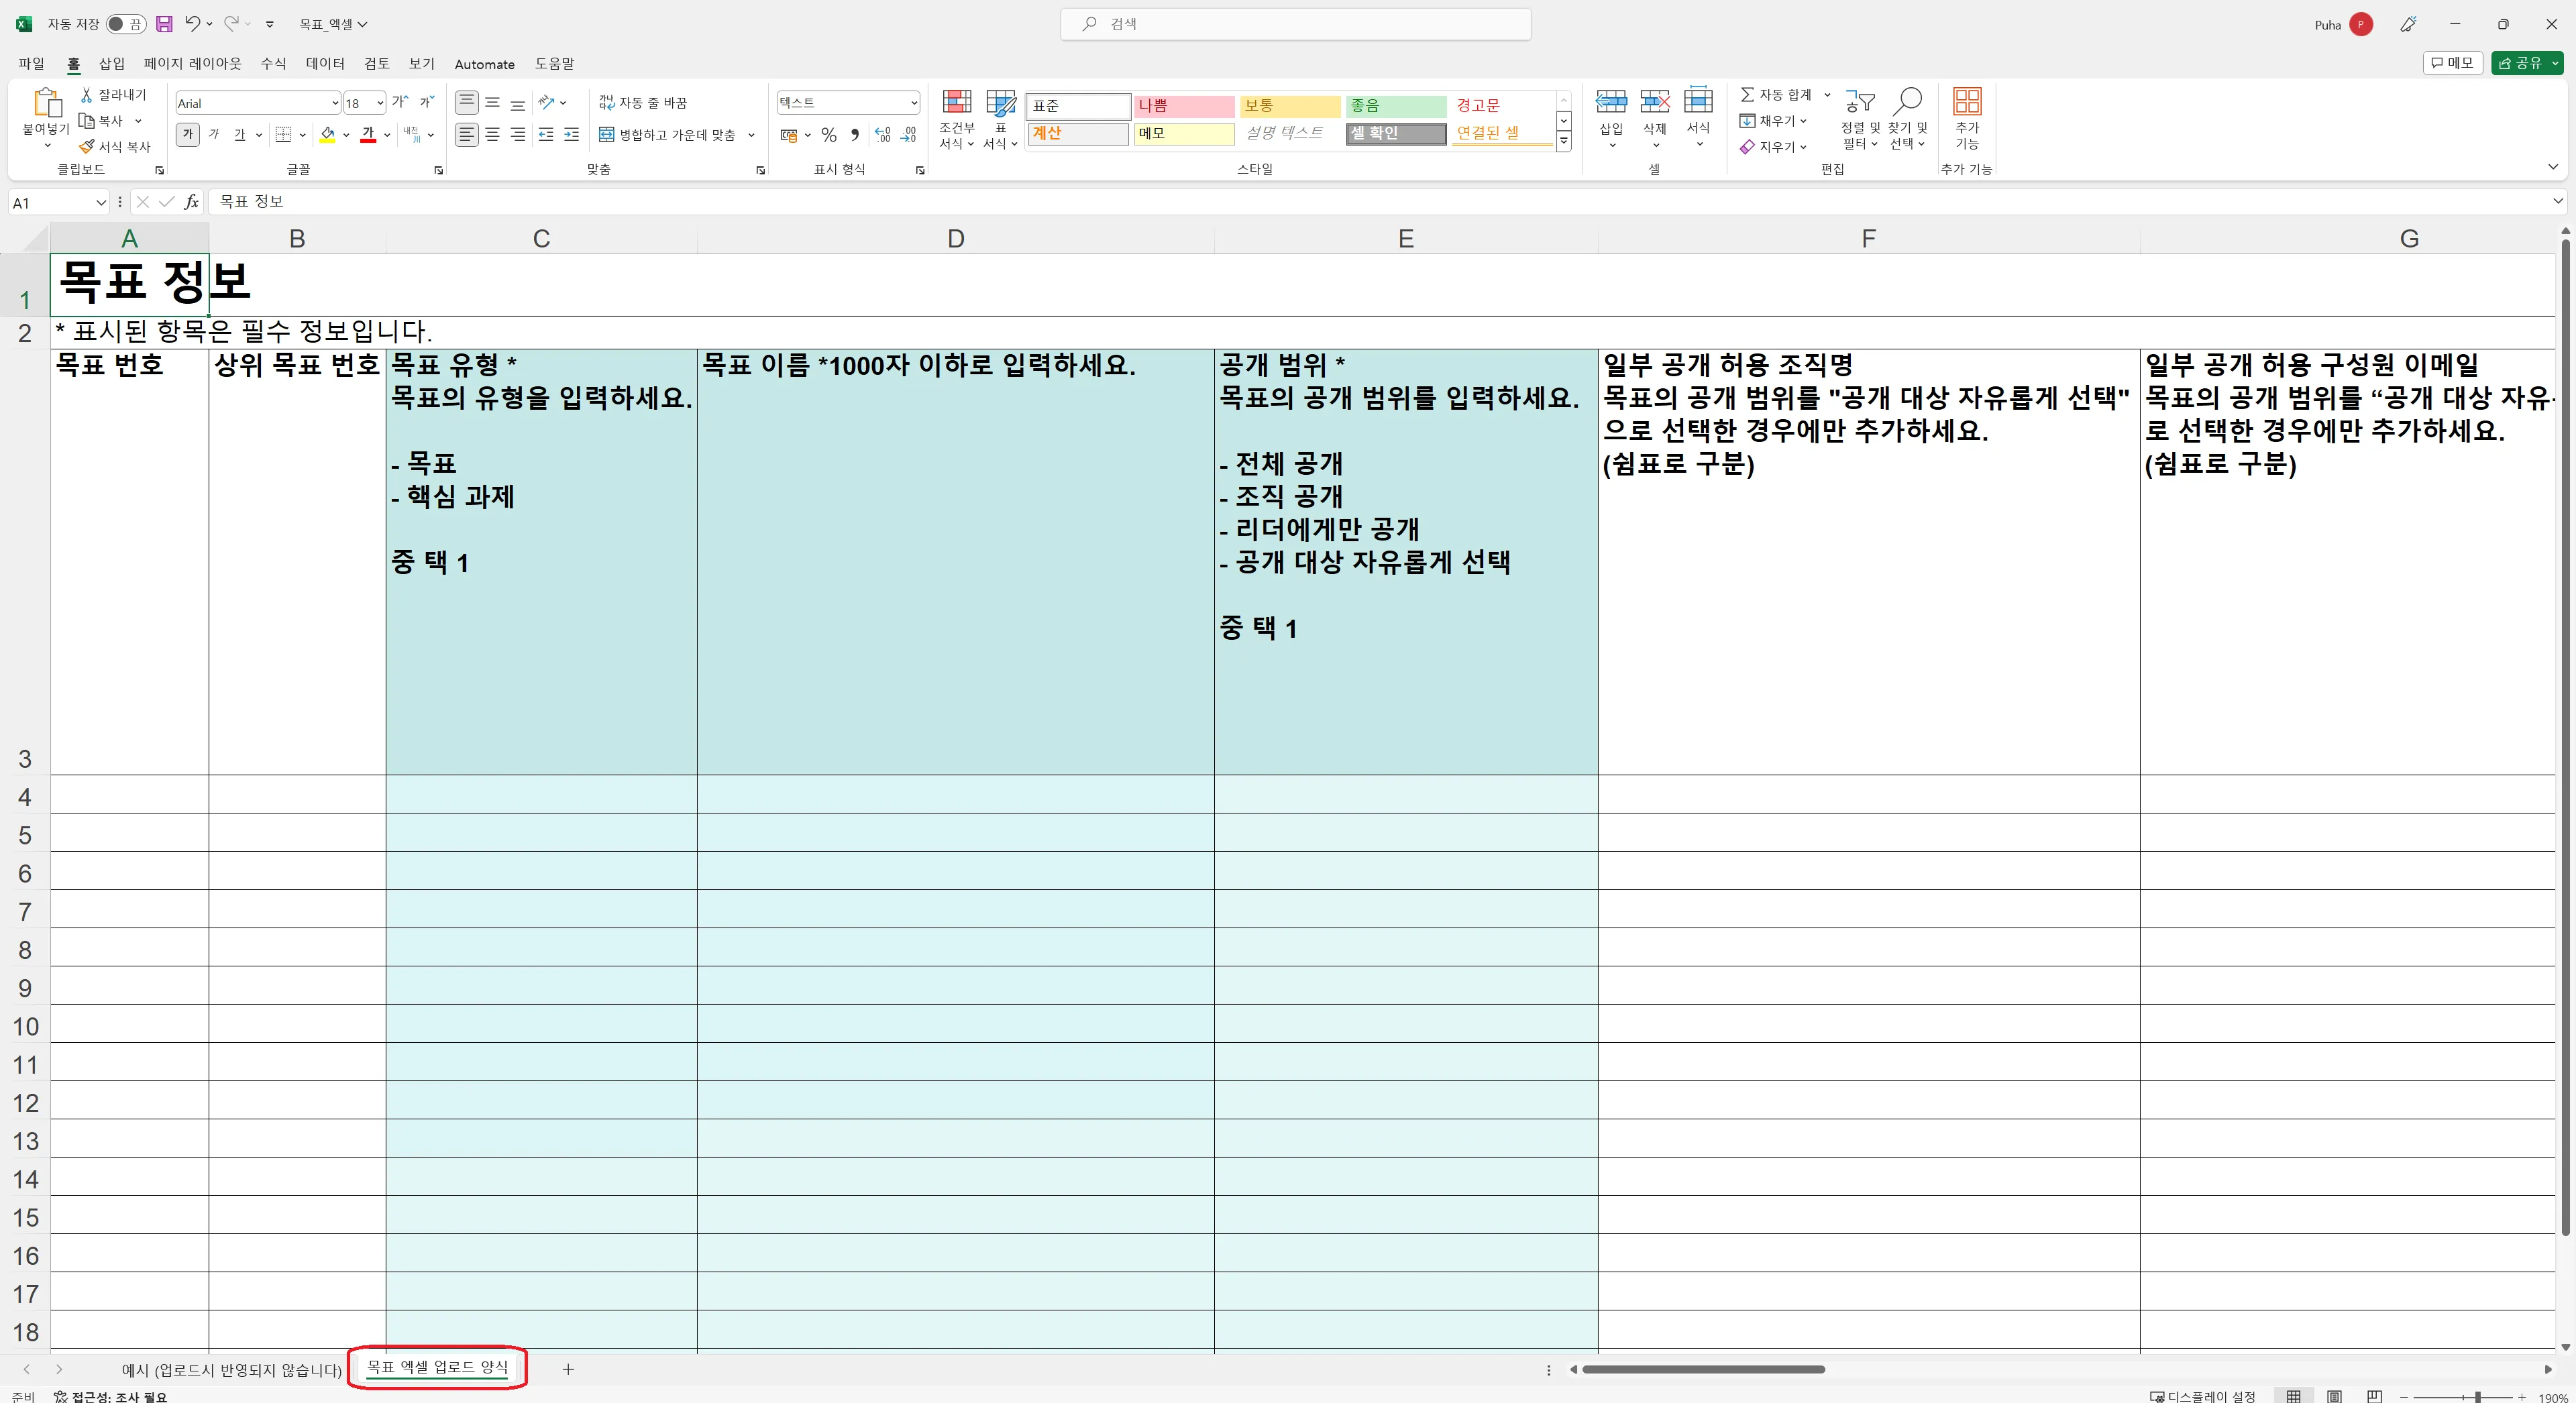Screen dimensions: 2576x1403
Task: Click the 메모 (Comments) button
Action: tap(2452, 62)
